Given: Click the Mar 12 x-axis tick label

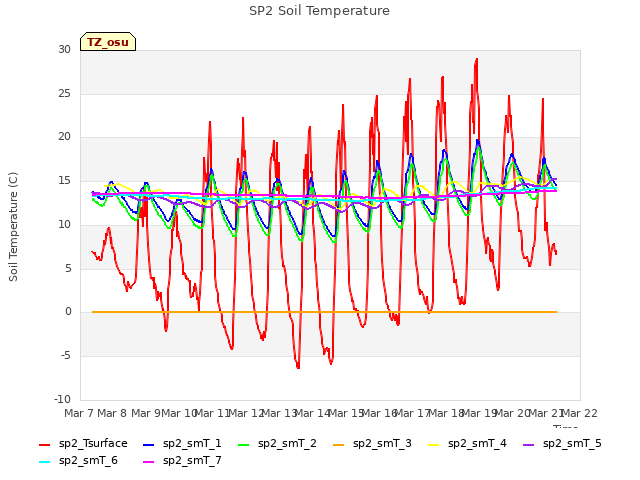Looking at the screenshot, I should tap(246, 413).
